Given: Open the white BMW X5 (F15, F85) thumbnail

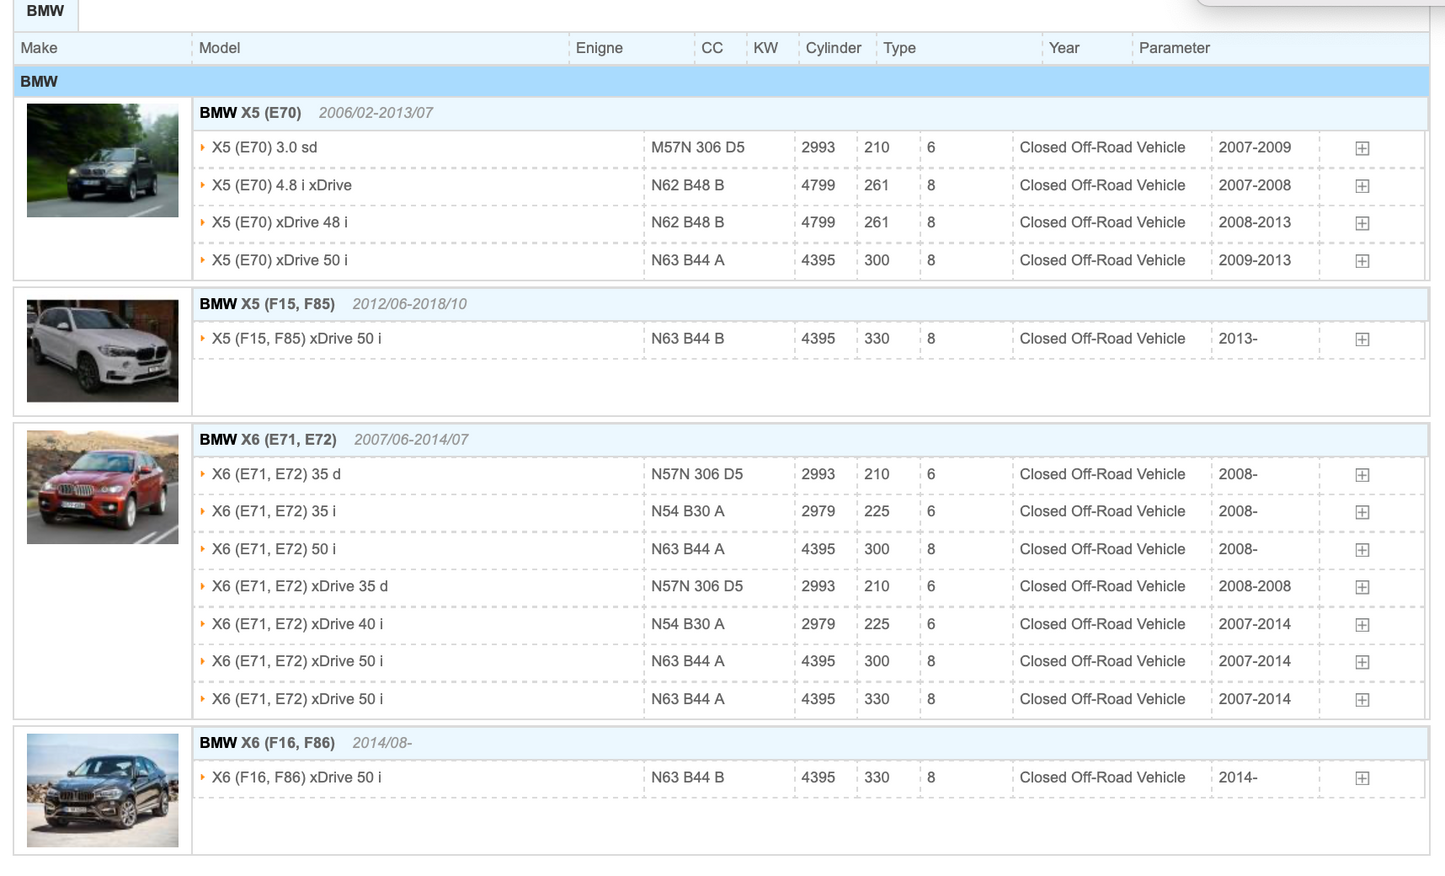Looking at the screenshot, I should click(102, 351).
